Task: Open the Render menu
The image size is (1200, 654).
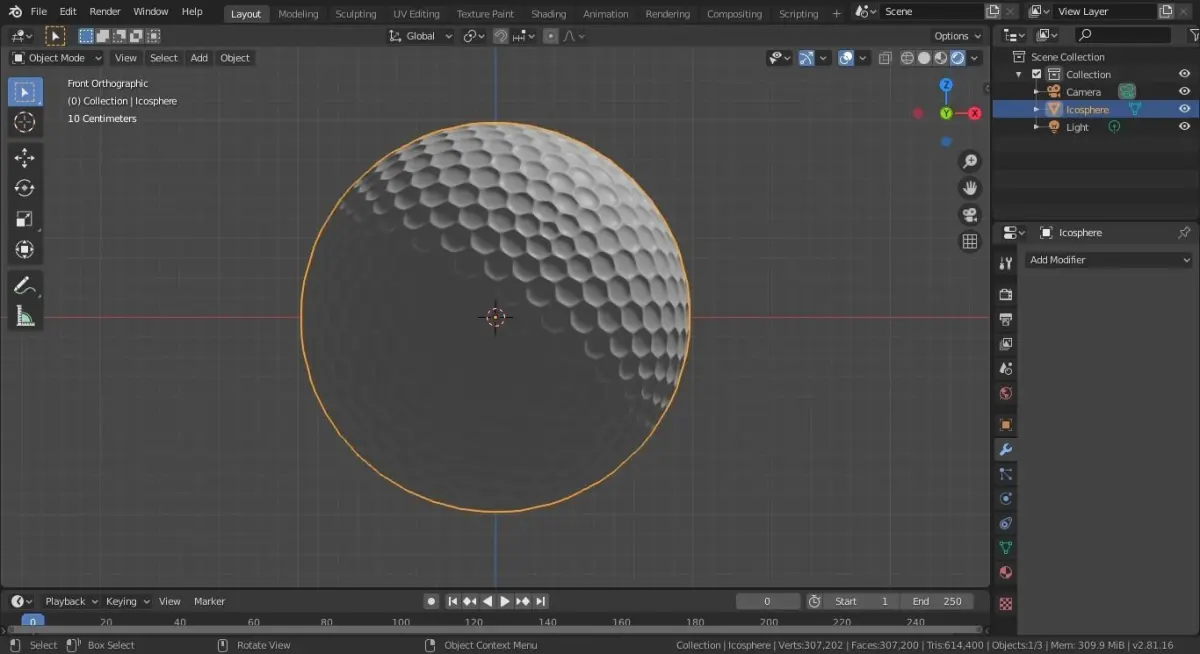Action: (105, 12)
